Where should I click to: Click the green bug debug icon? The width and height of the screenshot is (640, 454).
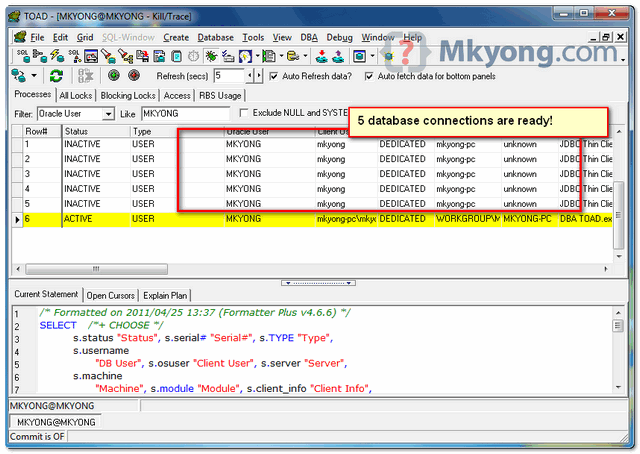[211, 56]
